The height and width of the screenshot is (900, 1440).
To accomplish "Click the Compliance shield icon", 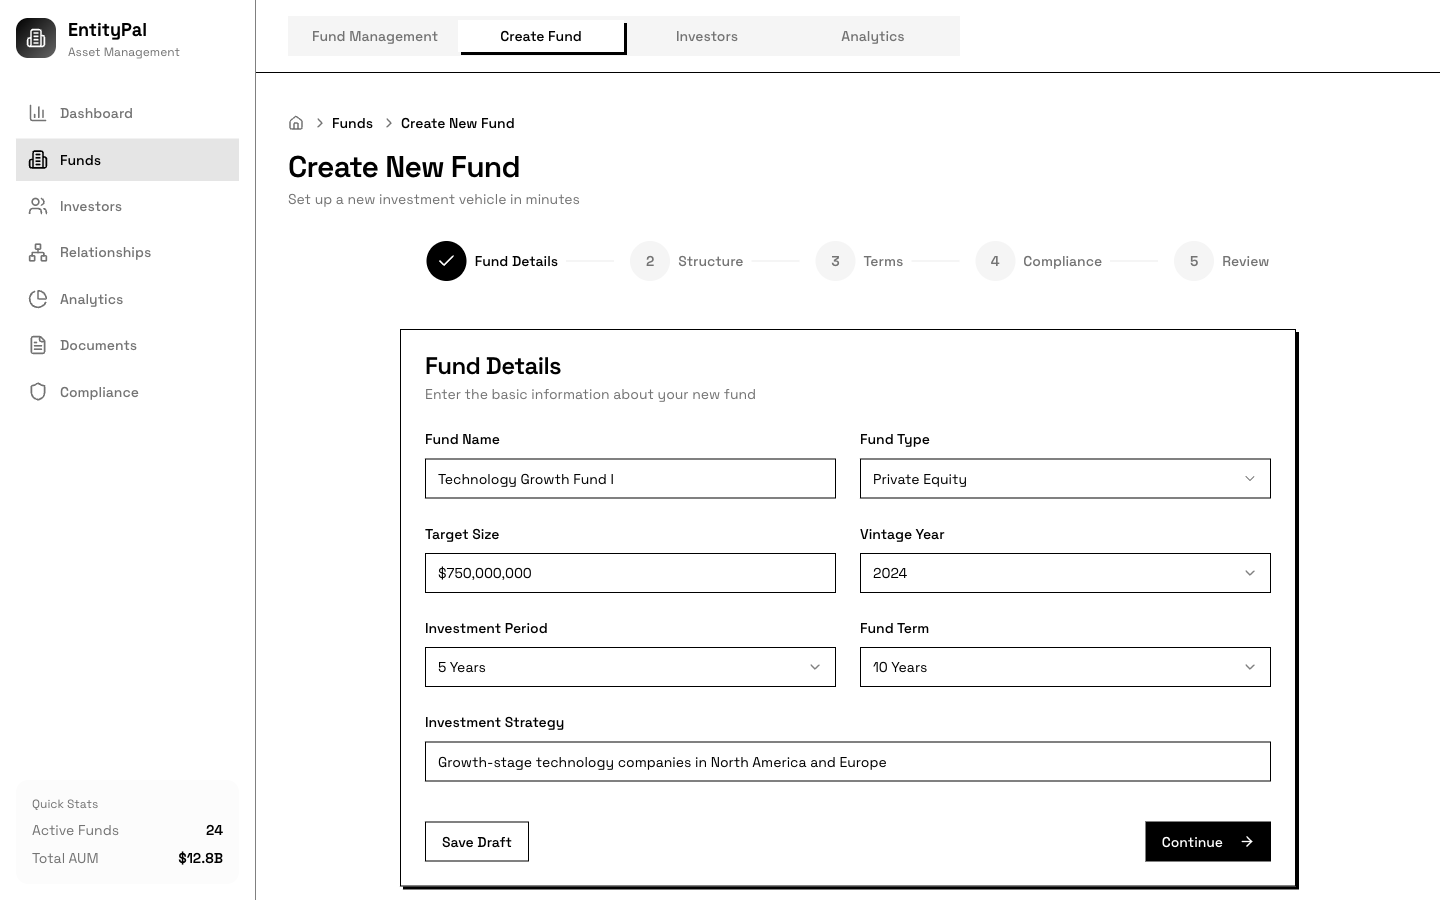I will [37, 391].
